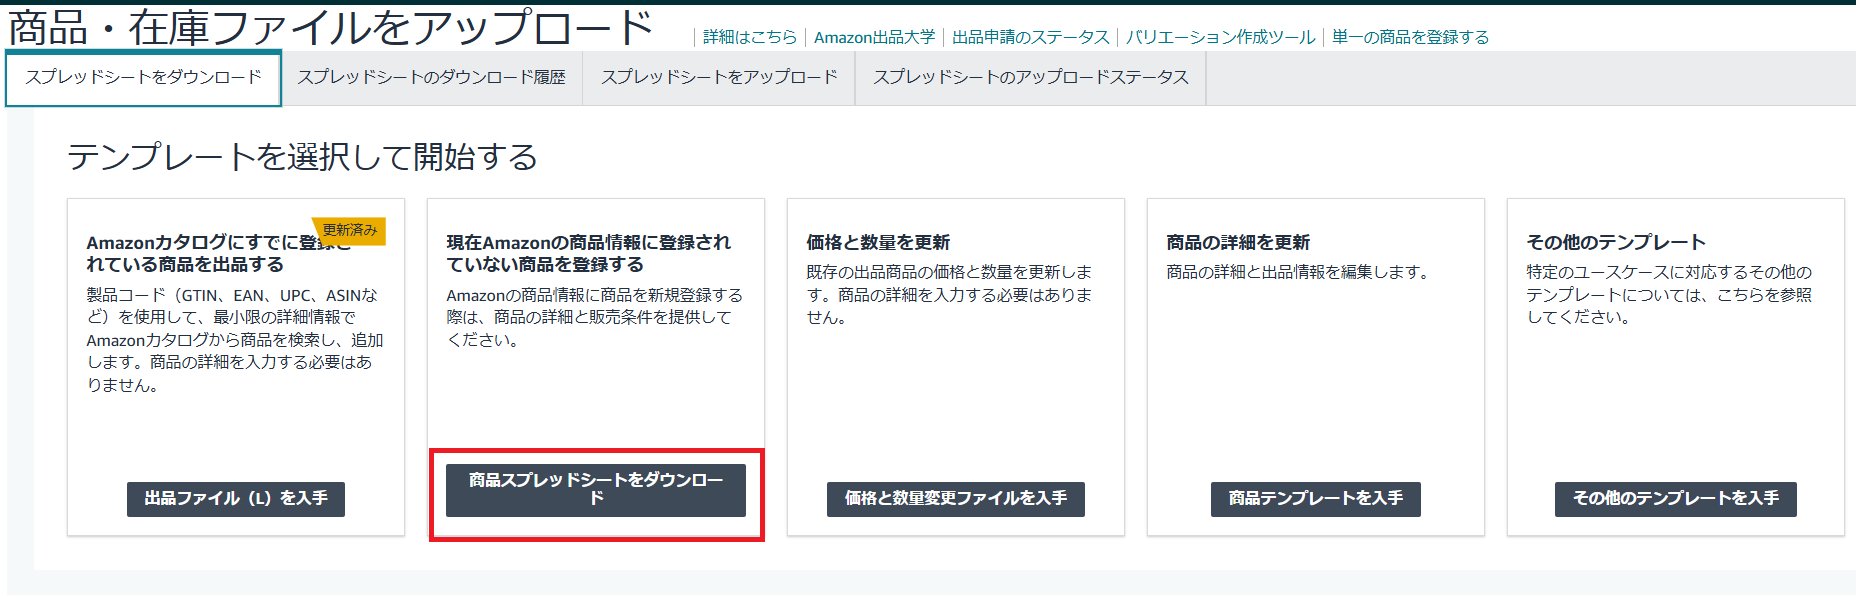Click the 商品・在庫ファイルをアップロード page heading
Screen dimensions: 1856x595
(x=331, y=28)
